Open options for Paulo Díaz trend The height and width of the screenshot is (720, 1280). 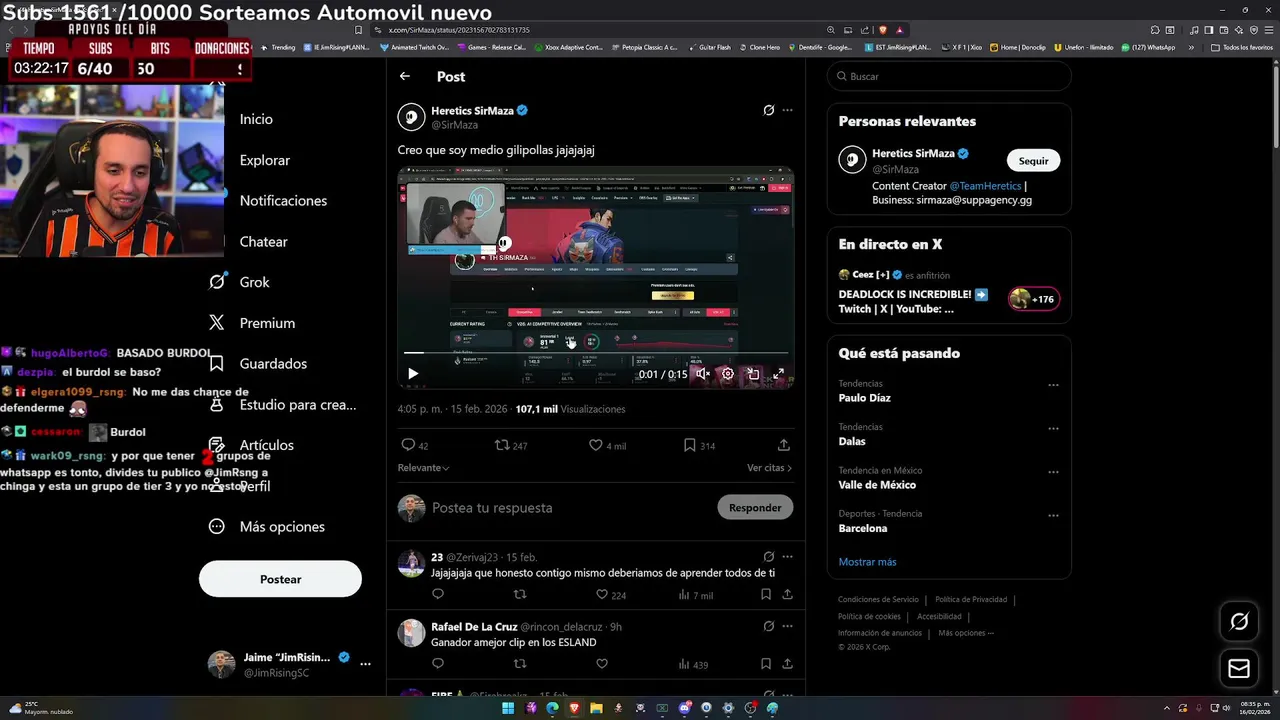tap(1053, 385)
